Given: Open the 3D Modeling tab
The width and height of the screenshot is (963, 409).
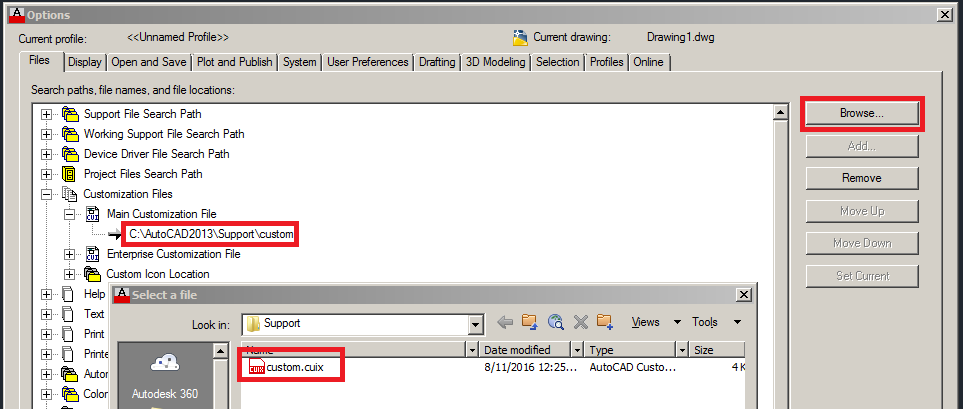Looking at the screenshot, I should [x=496, y=62].
